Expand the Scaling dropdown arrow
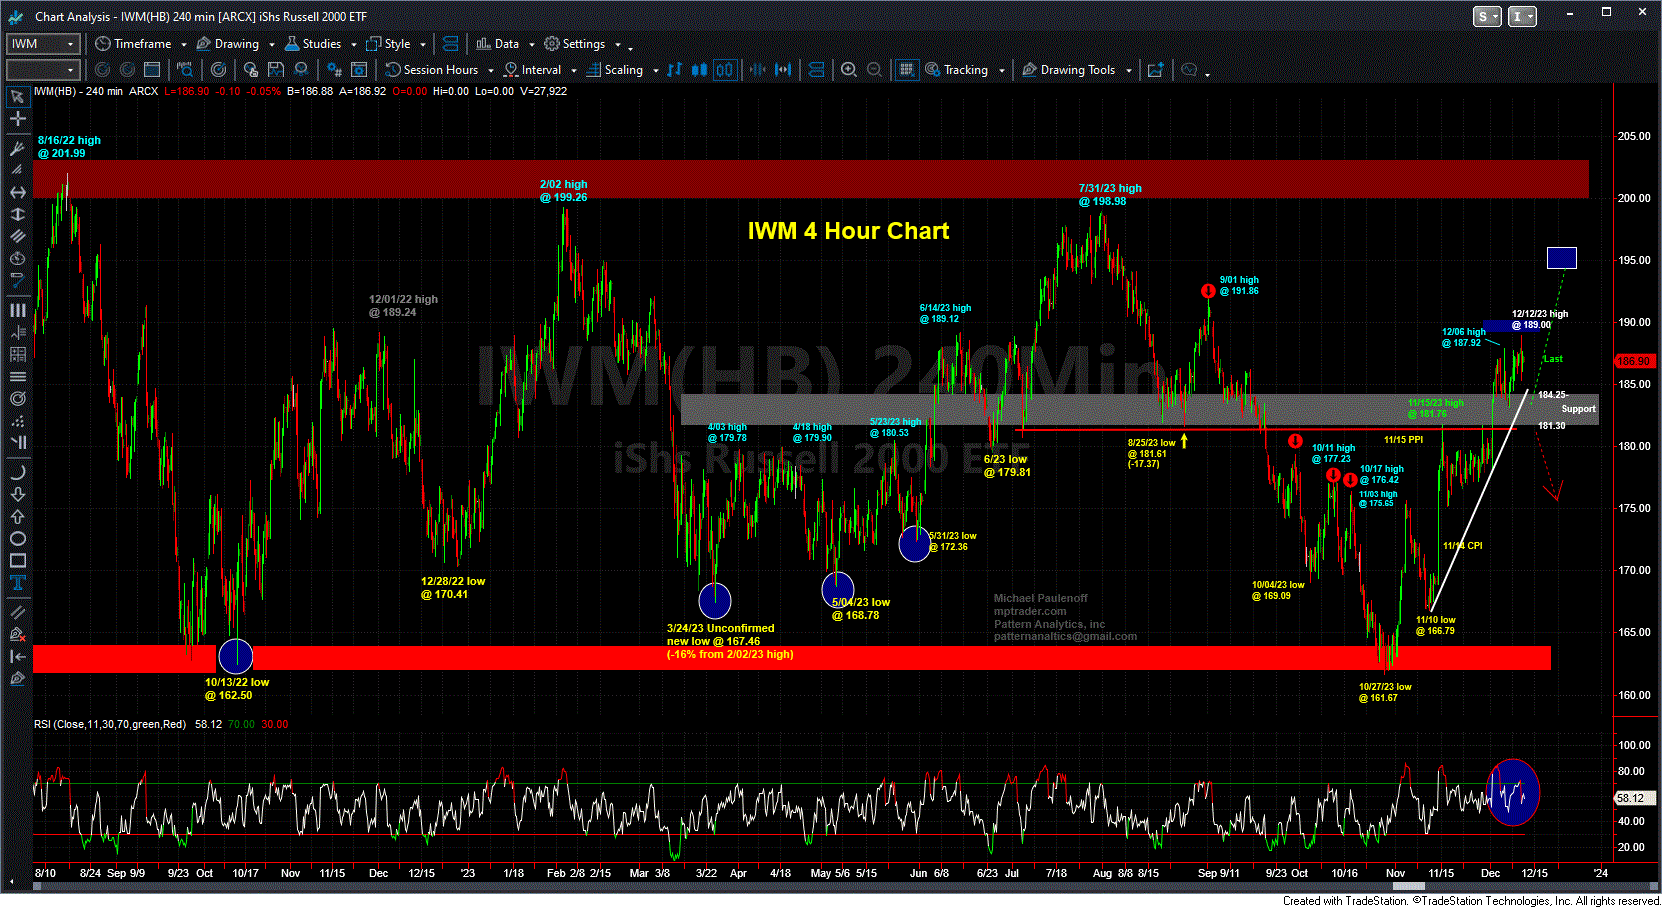This screenshot has height=907, width=1662. [655, 70]
